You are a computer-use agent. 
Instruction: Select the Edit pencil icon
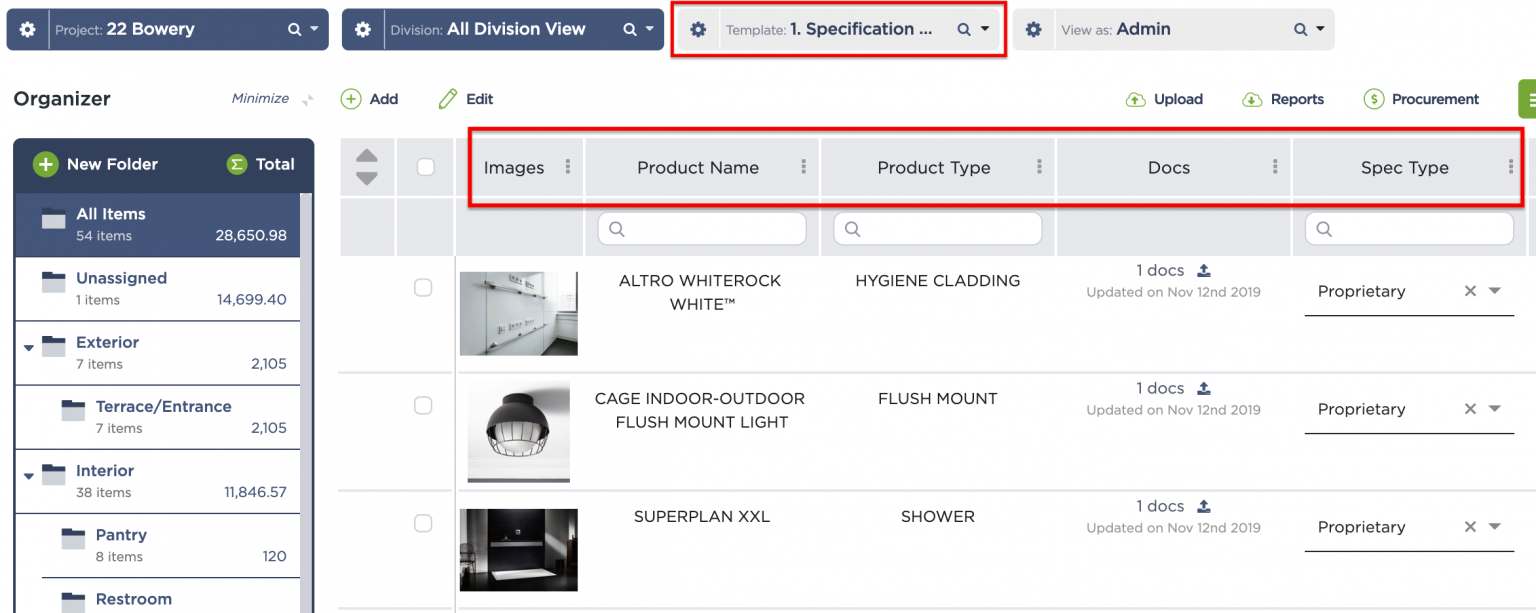(x=447, y=99)
